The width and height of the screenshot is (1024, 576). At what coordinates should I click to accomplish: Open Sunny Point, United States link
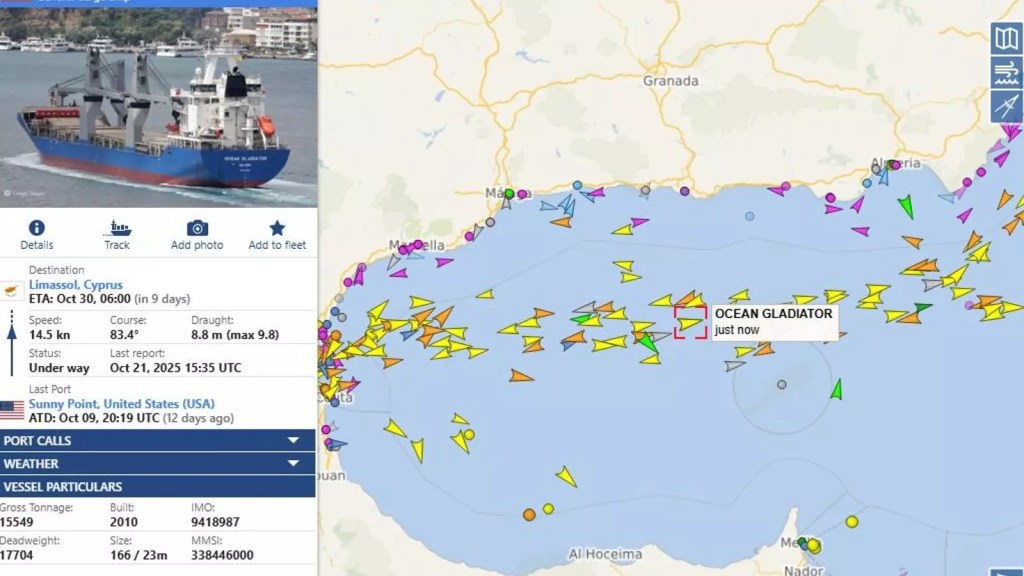click(121, 404)
